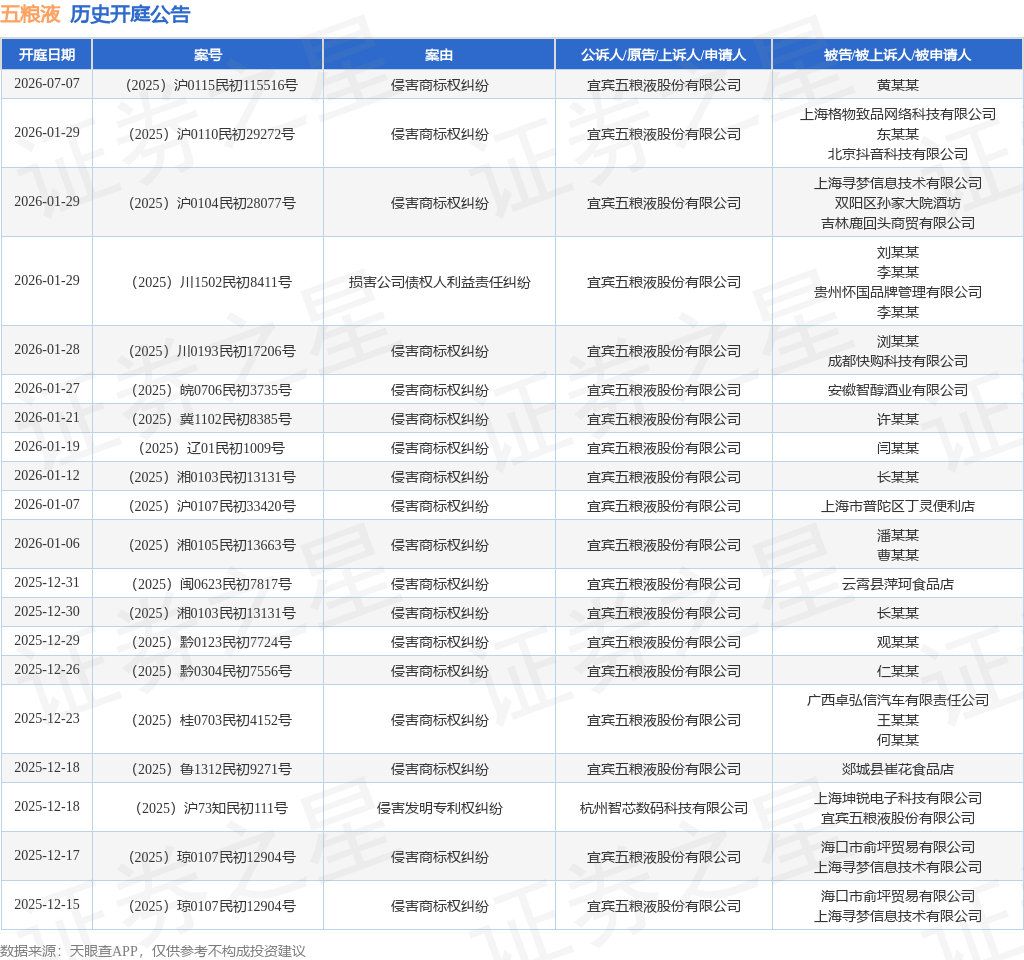Click the 五粮液 title link
The image size is (1024, 960).
[x=30, y=14]
